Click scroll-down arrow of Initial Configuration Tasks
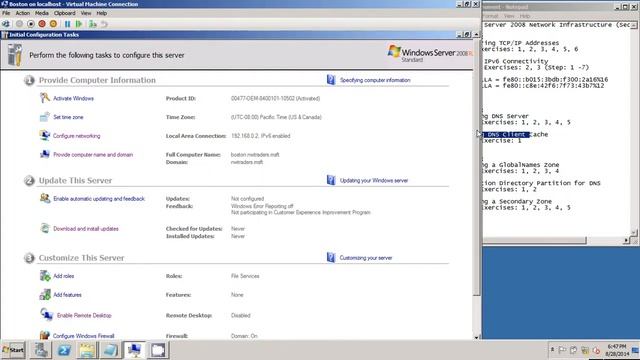This screenshot has width=640, height=360. [476, 337]
